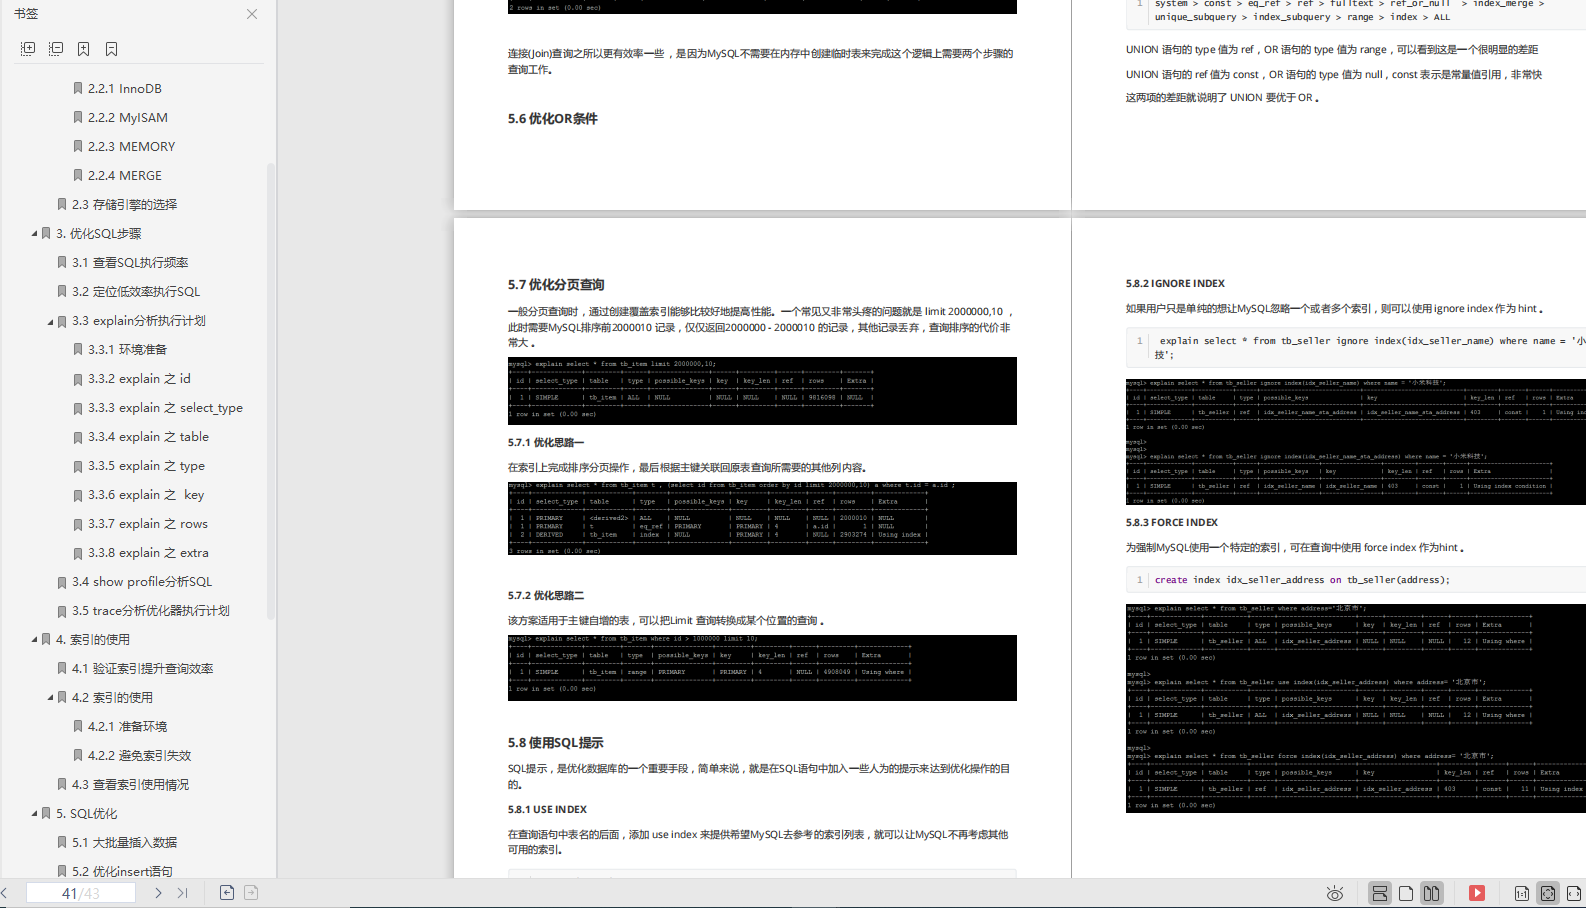
Task: Go to next page arrow
Action: (x=158, y=893)
